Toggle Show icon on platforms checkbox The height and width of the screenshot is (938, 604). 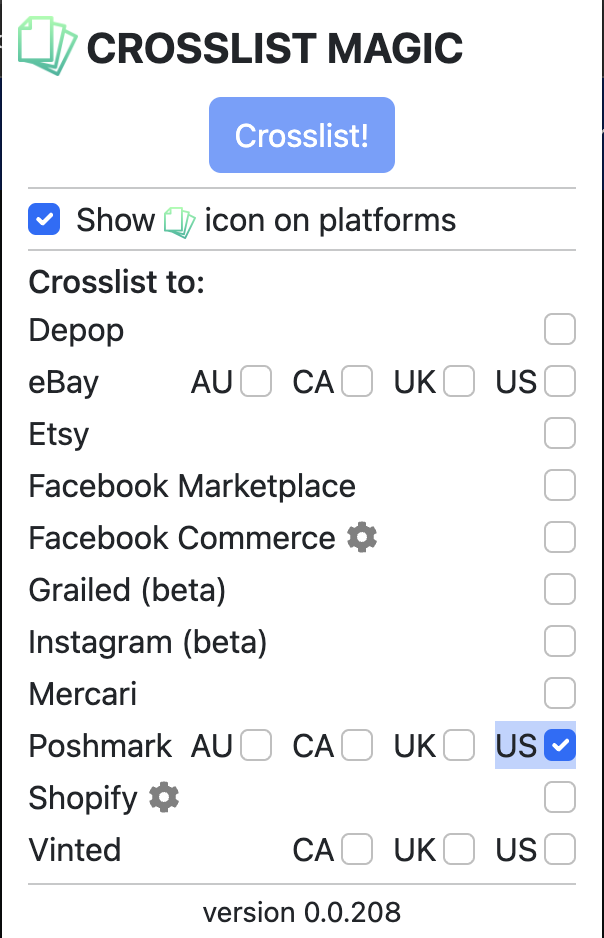click(x=45, y=220)
